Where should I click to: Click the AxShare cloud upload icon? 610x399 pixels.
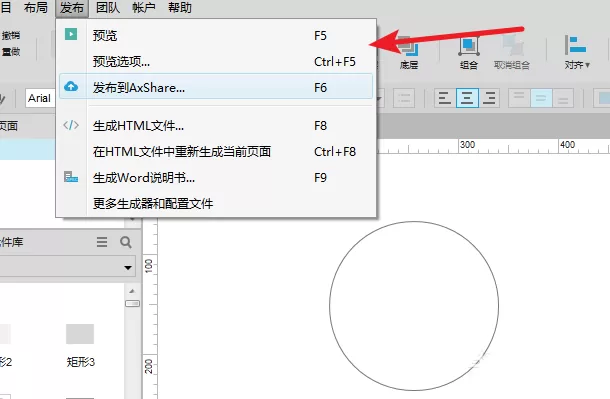[x=71, y=86]
